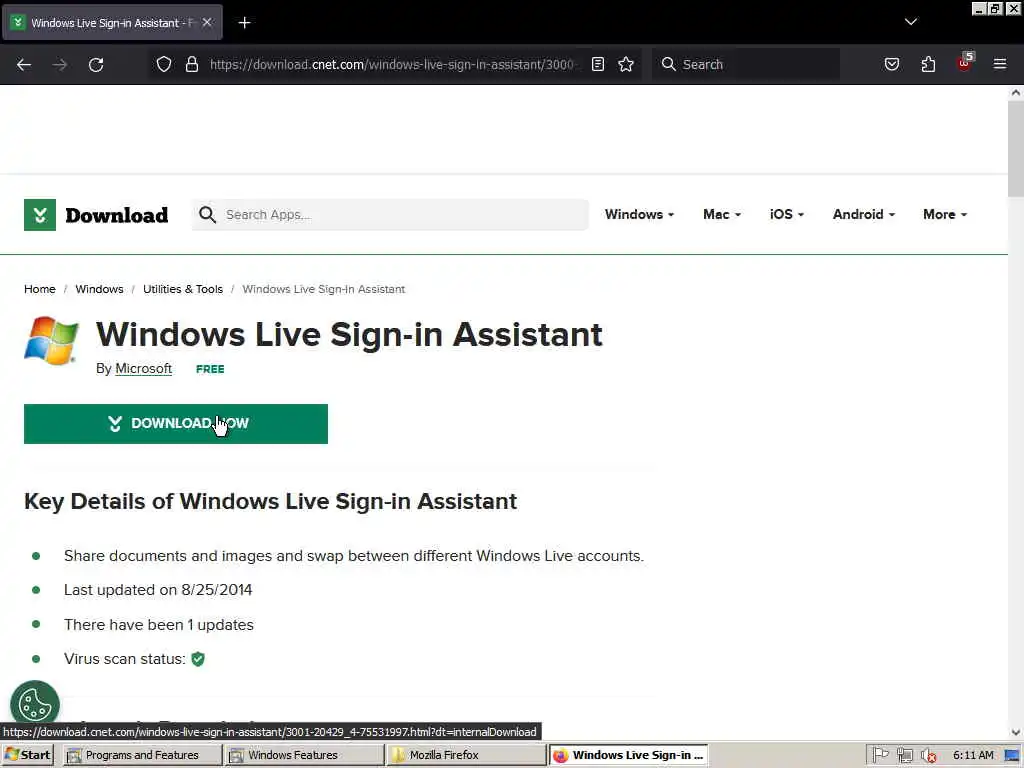Click the muted volume tray icon

pos(928,755)
